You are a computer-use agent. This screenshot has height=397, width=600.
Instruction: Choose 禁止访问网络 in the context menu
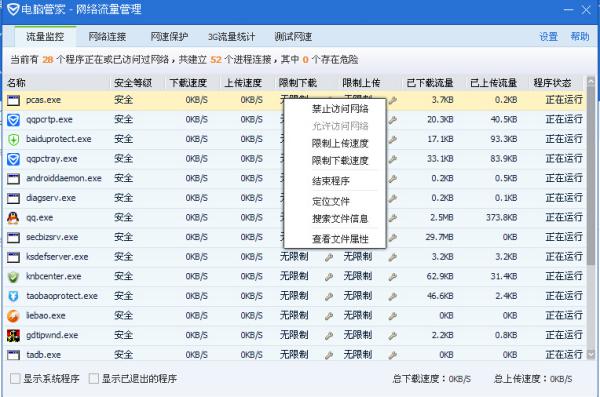(x=340, y=109)
